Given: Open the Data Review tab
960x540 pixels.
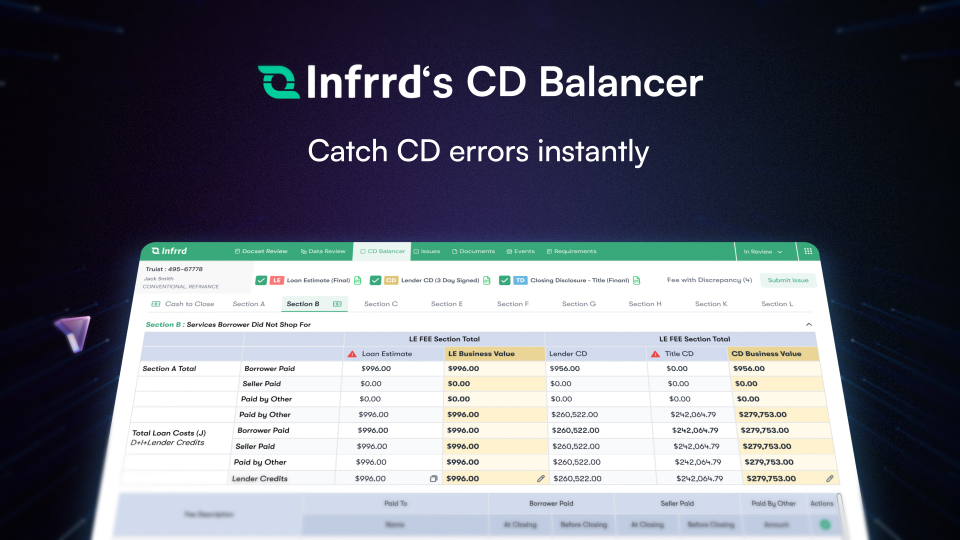Looking at the screenshot, I should (x=323, y=251).
